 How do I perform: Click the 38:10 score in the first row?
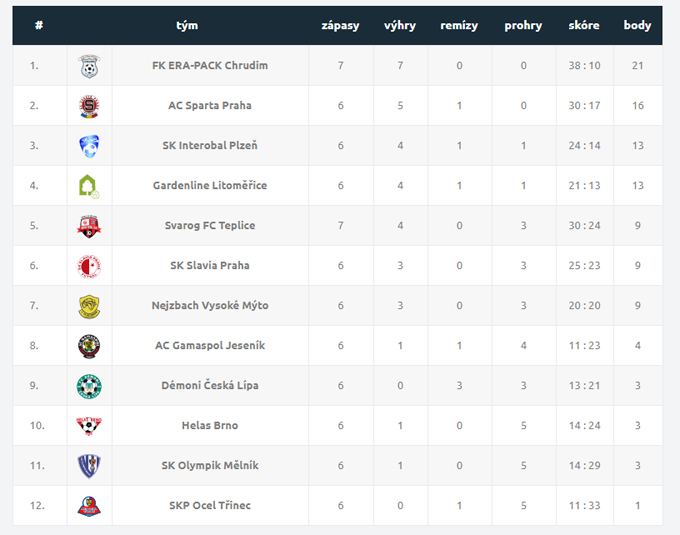coord(585,65)
